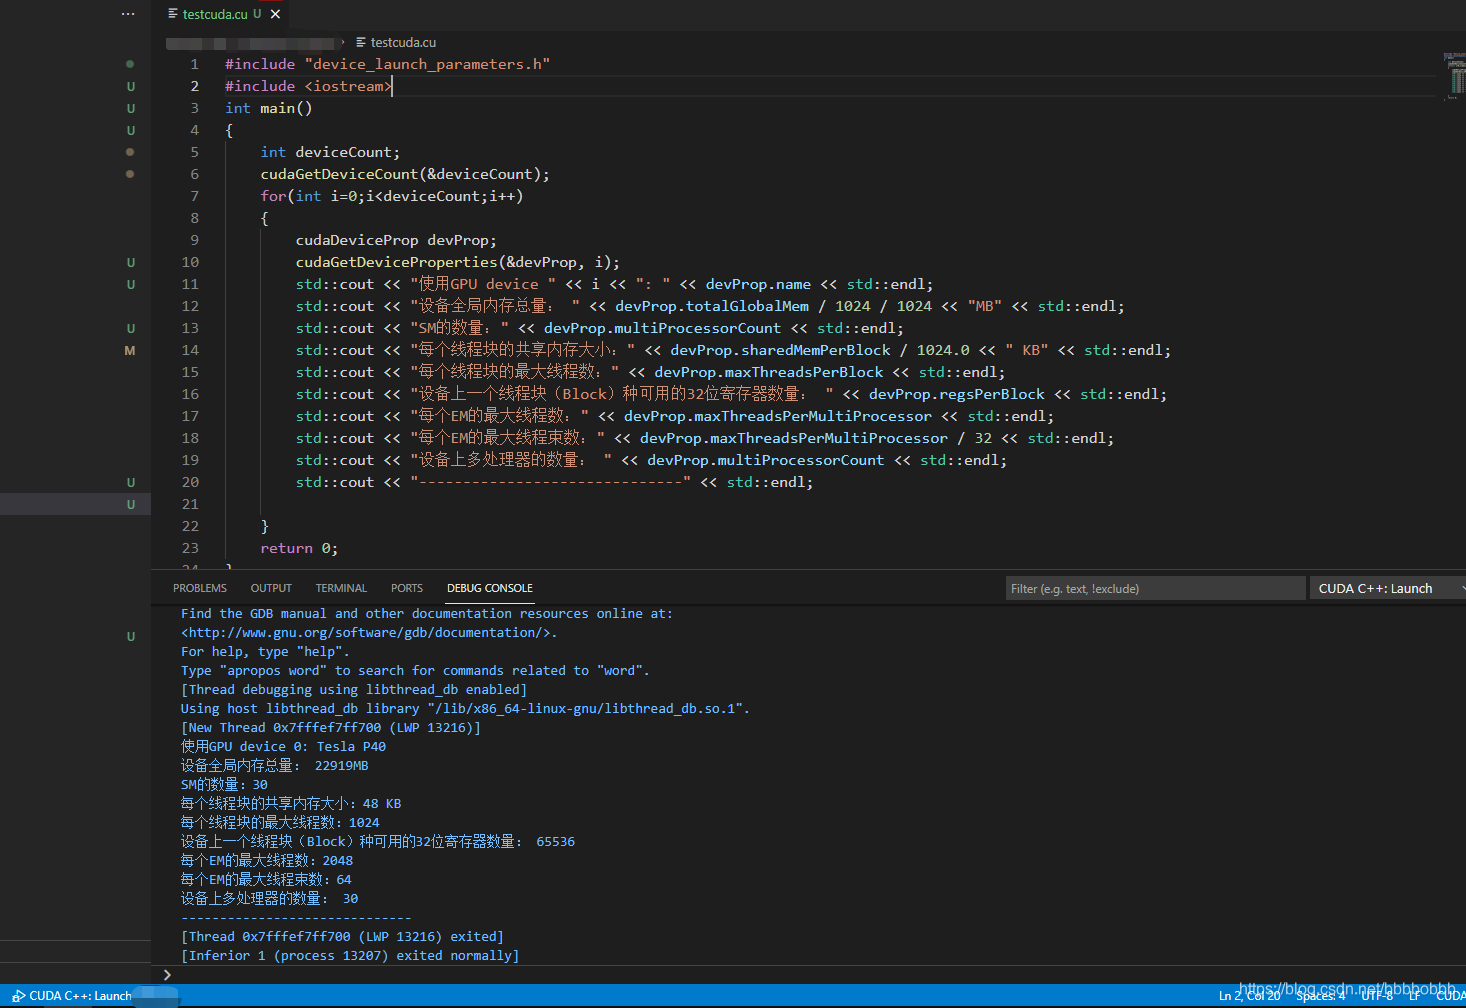This screenshot has height=1008, width=1466.
Task: Switch to the TERMINAL panel tab
Action: point(341,588)
